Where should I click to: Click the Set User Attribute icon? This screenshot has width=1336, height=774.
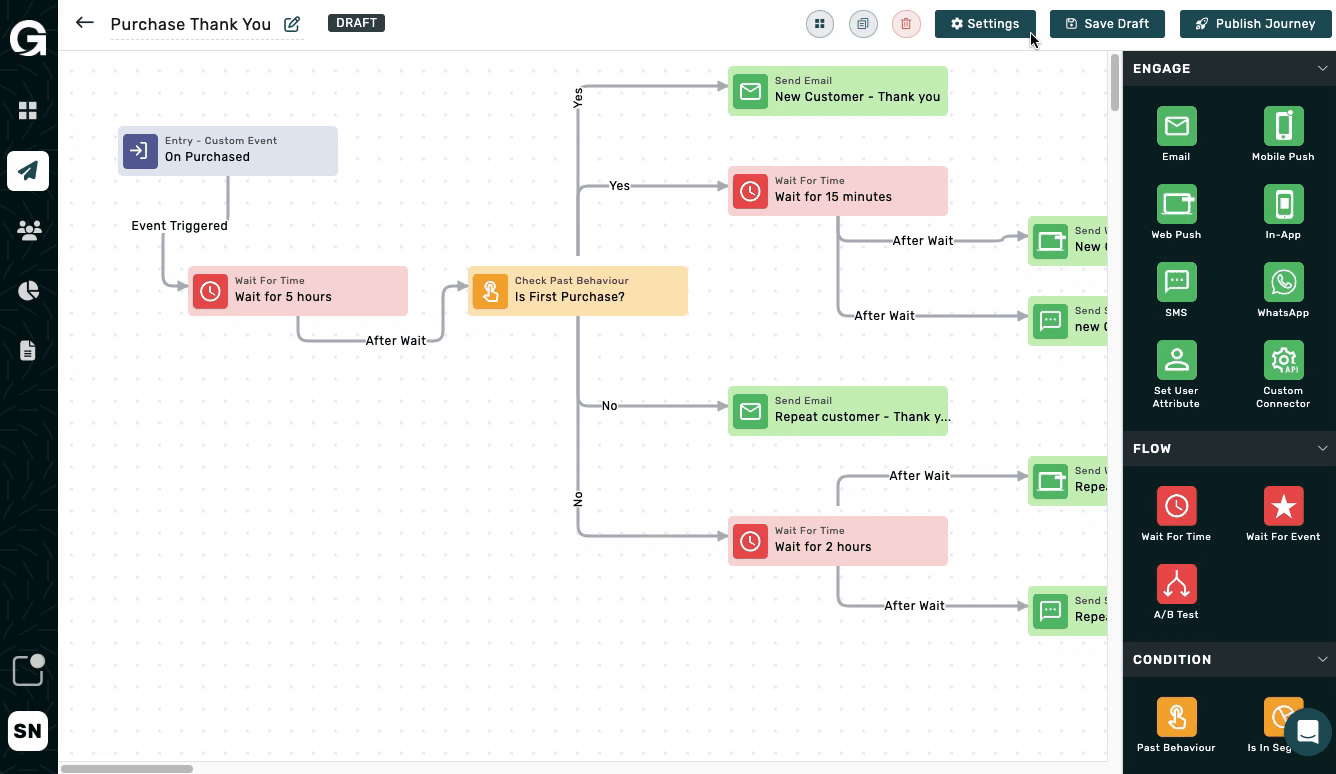point(1176,361)
